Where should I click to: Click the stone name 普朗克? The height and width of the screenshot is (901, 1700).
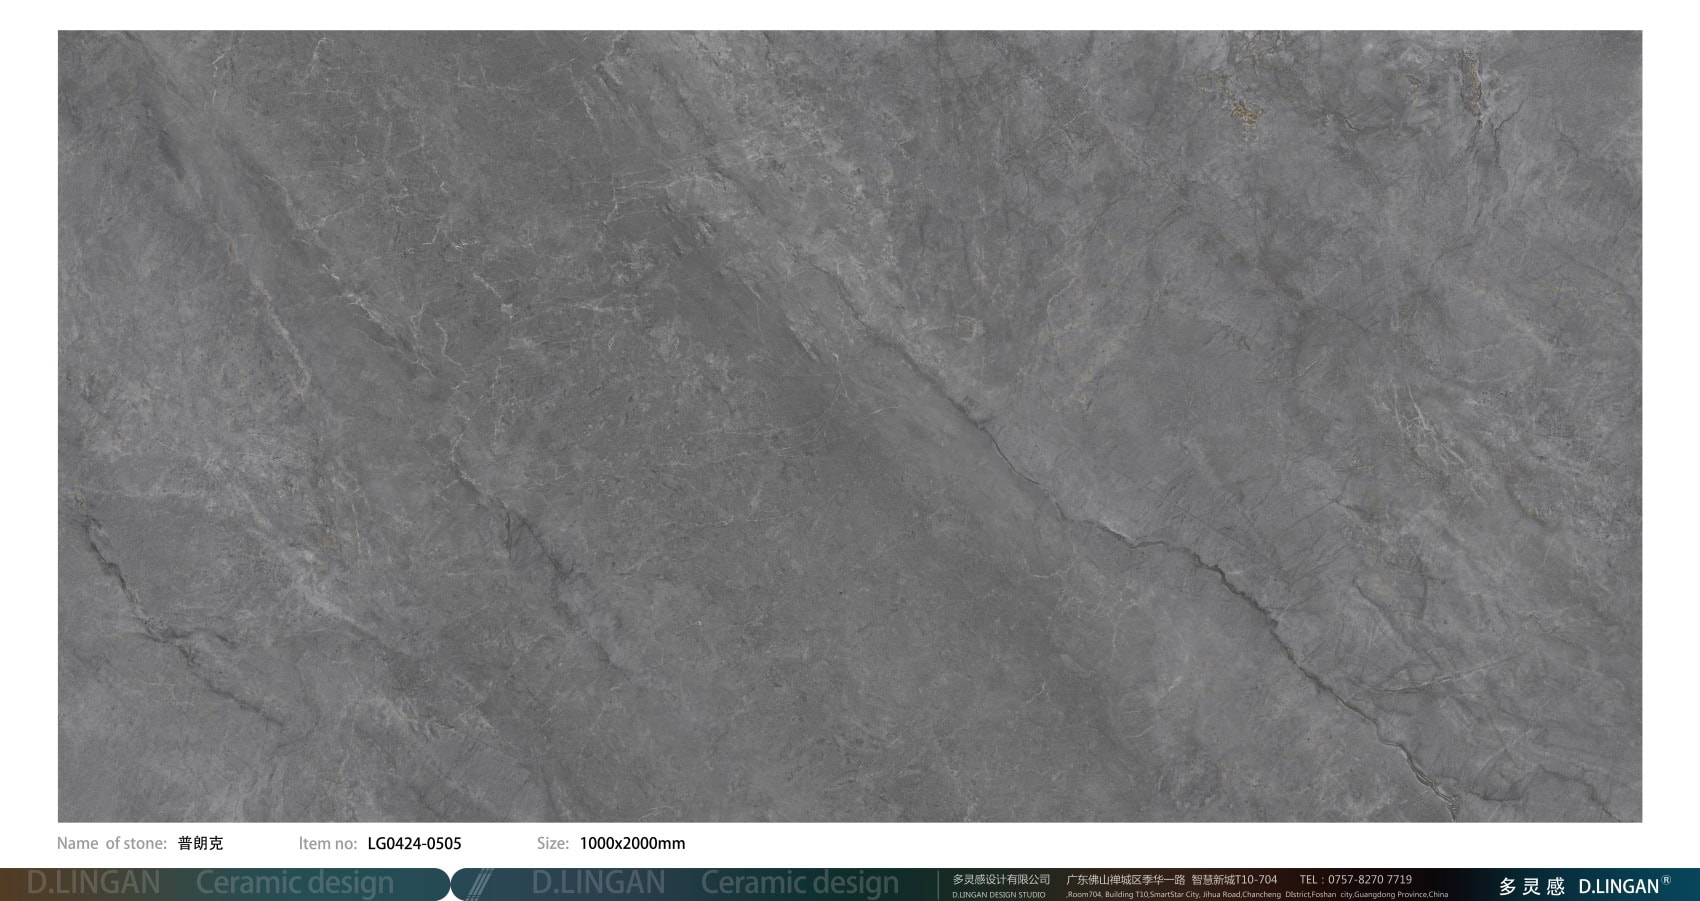[200, 843]
